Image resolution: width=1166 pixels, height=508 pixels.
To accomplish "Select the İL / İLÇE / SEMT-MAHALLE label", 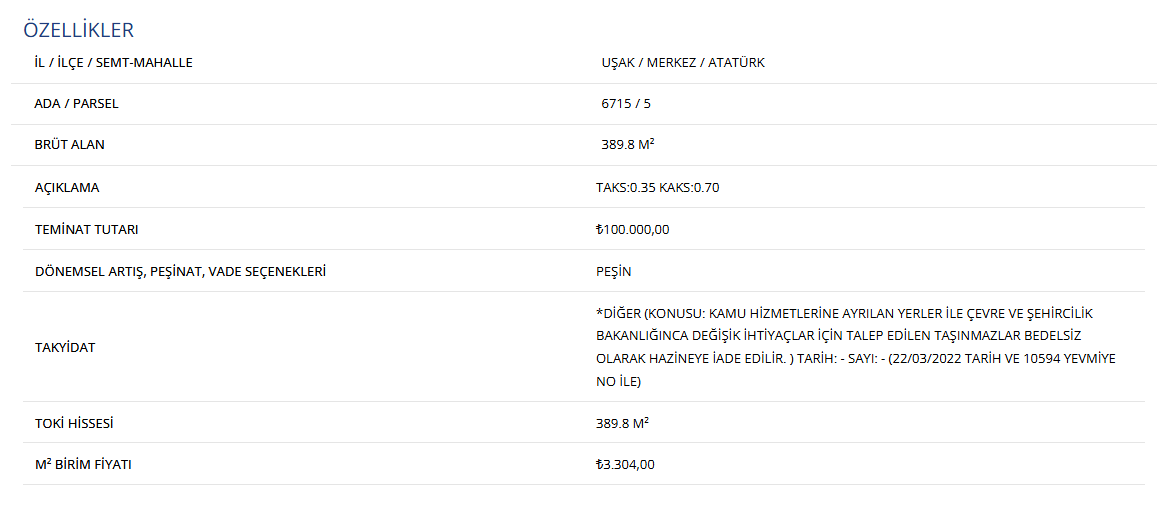I will coord(114,63).
